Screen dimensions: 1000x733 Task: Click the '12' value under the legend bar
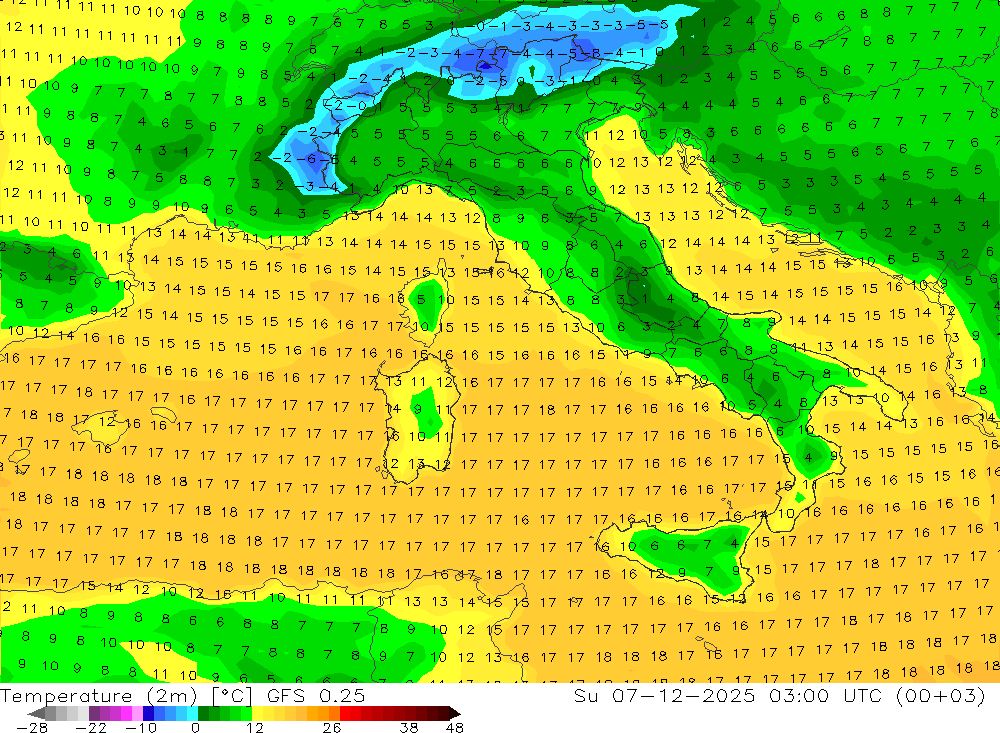pos(254,728)
